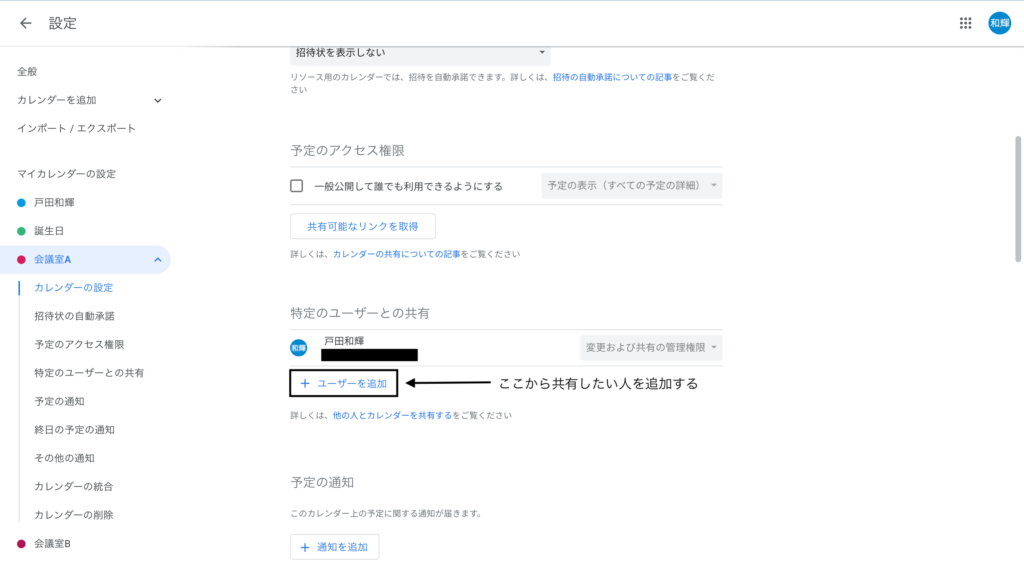This screenshot has width=1024, height=561.
Task: Jump to 特定のユーザーとの共有 in sidebar
Action: 89,373
